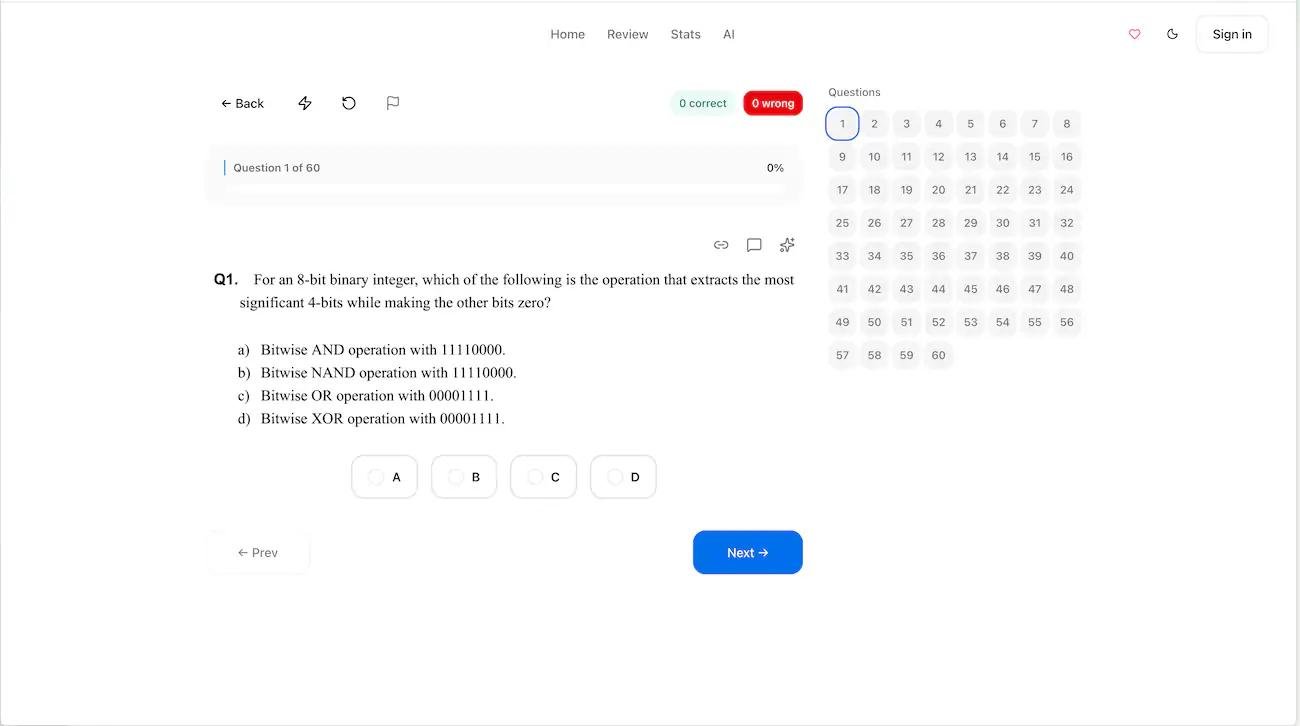Screen dimensions: 1300x726
Task: Open the AI nav item
Action: pos(729,34)
